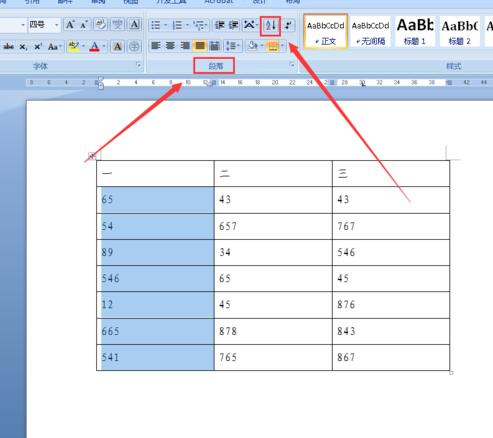
Task: Click the Line Spacing button
Action: tap(233, 46)
